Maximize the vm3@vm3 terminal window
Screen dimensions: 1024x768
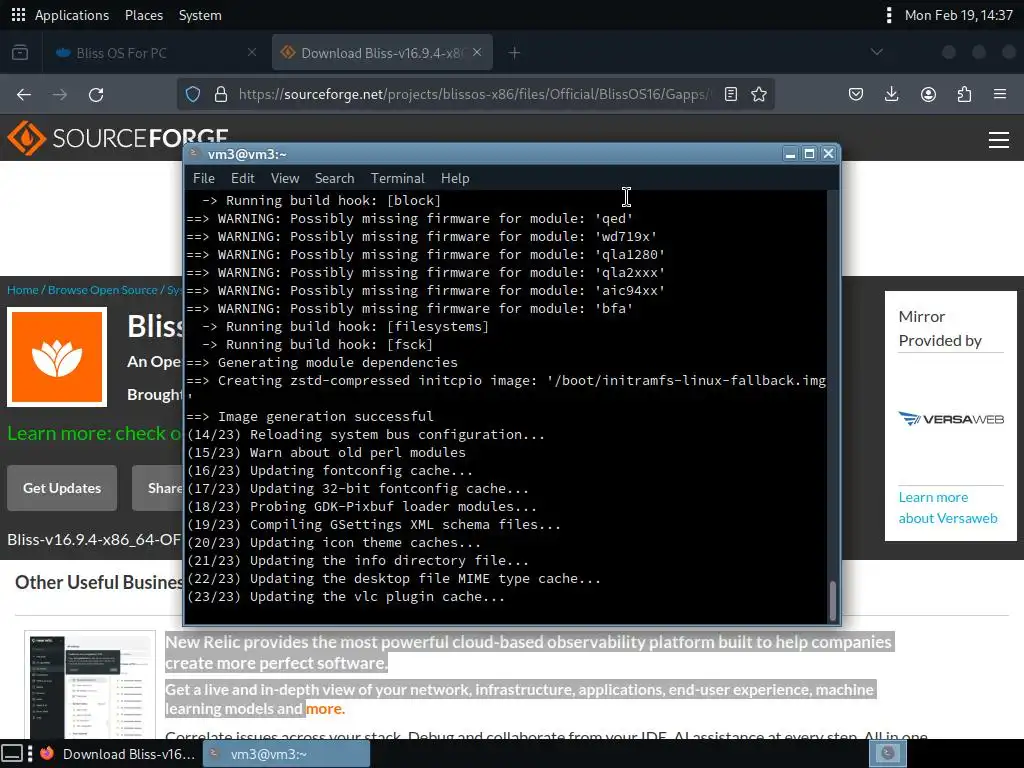809,153
